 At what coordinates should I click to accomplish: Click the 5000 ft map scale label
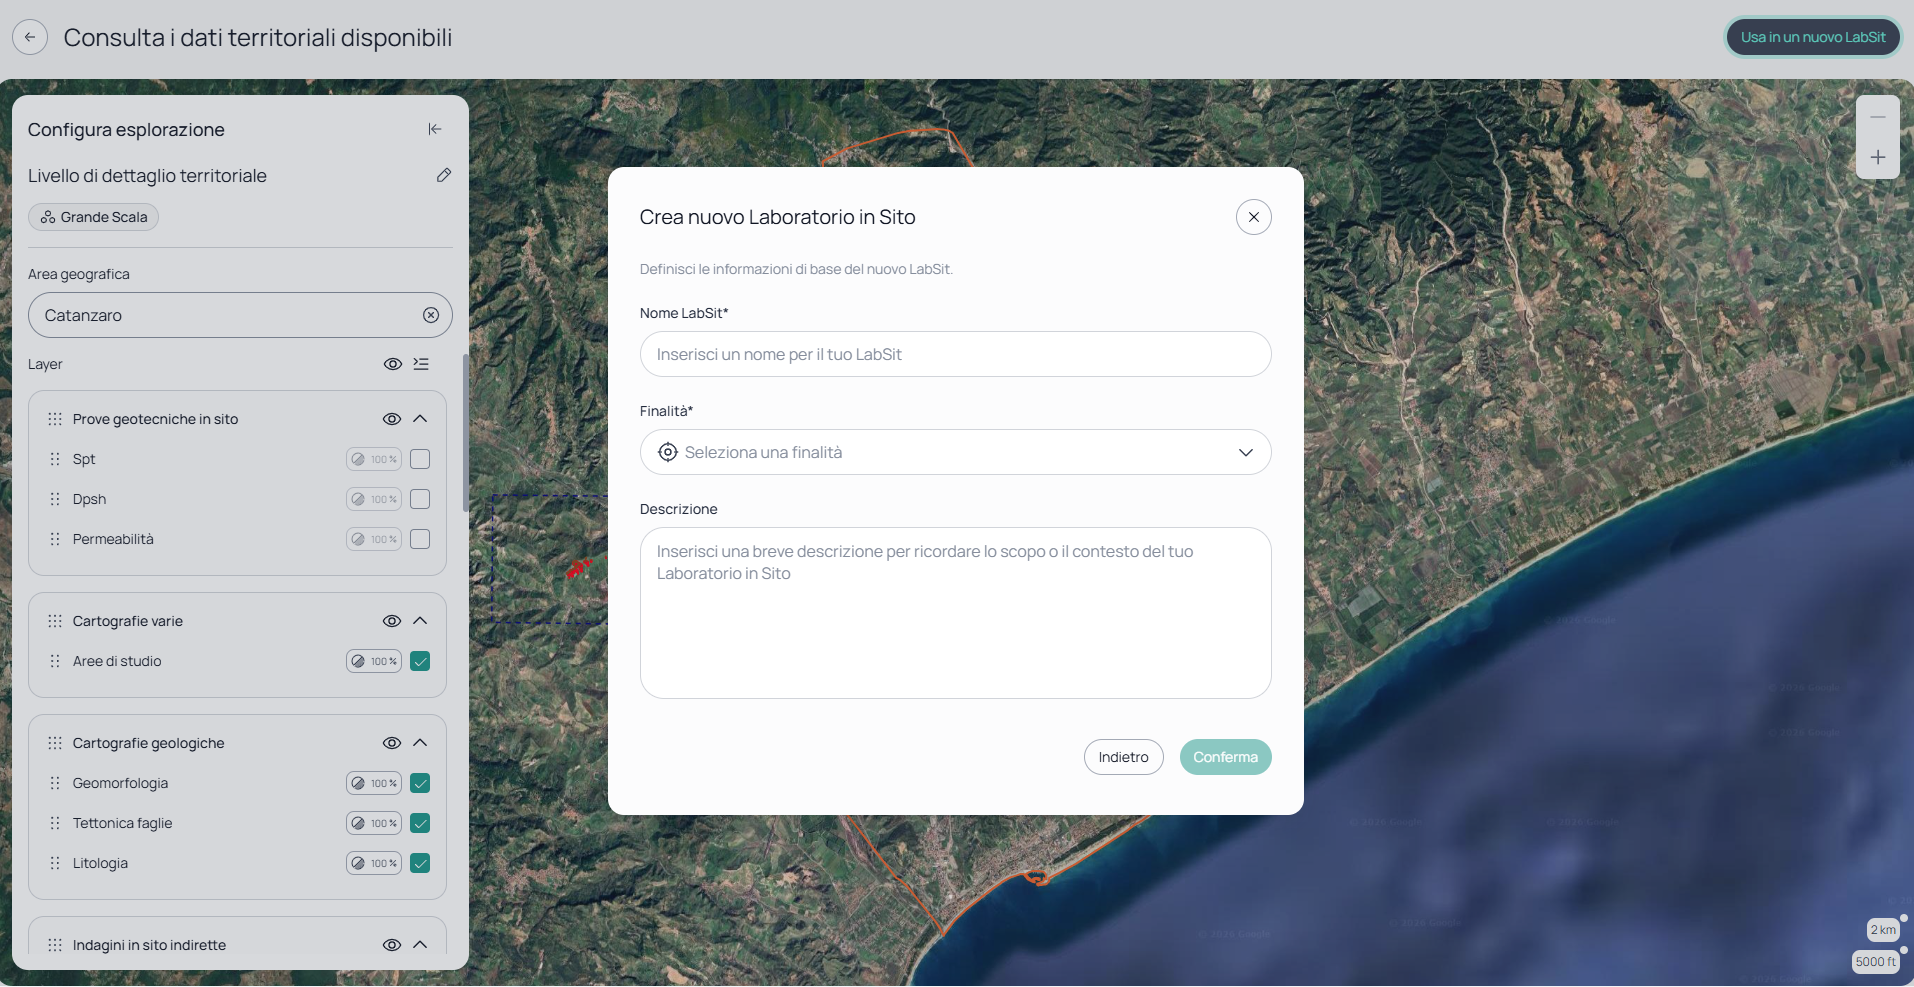(x=1875, y=962)
